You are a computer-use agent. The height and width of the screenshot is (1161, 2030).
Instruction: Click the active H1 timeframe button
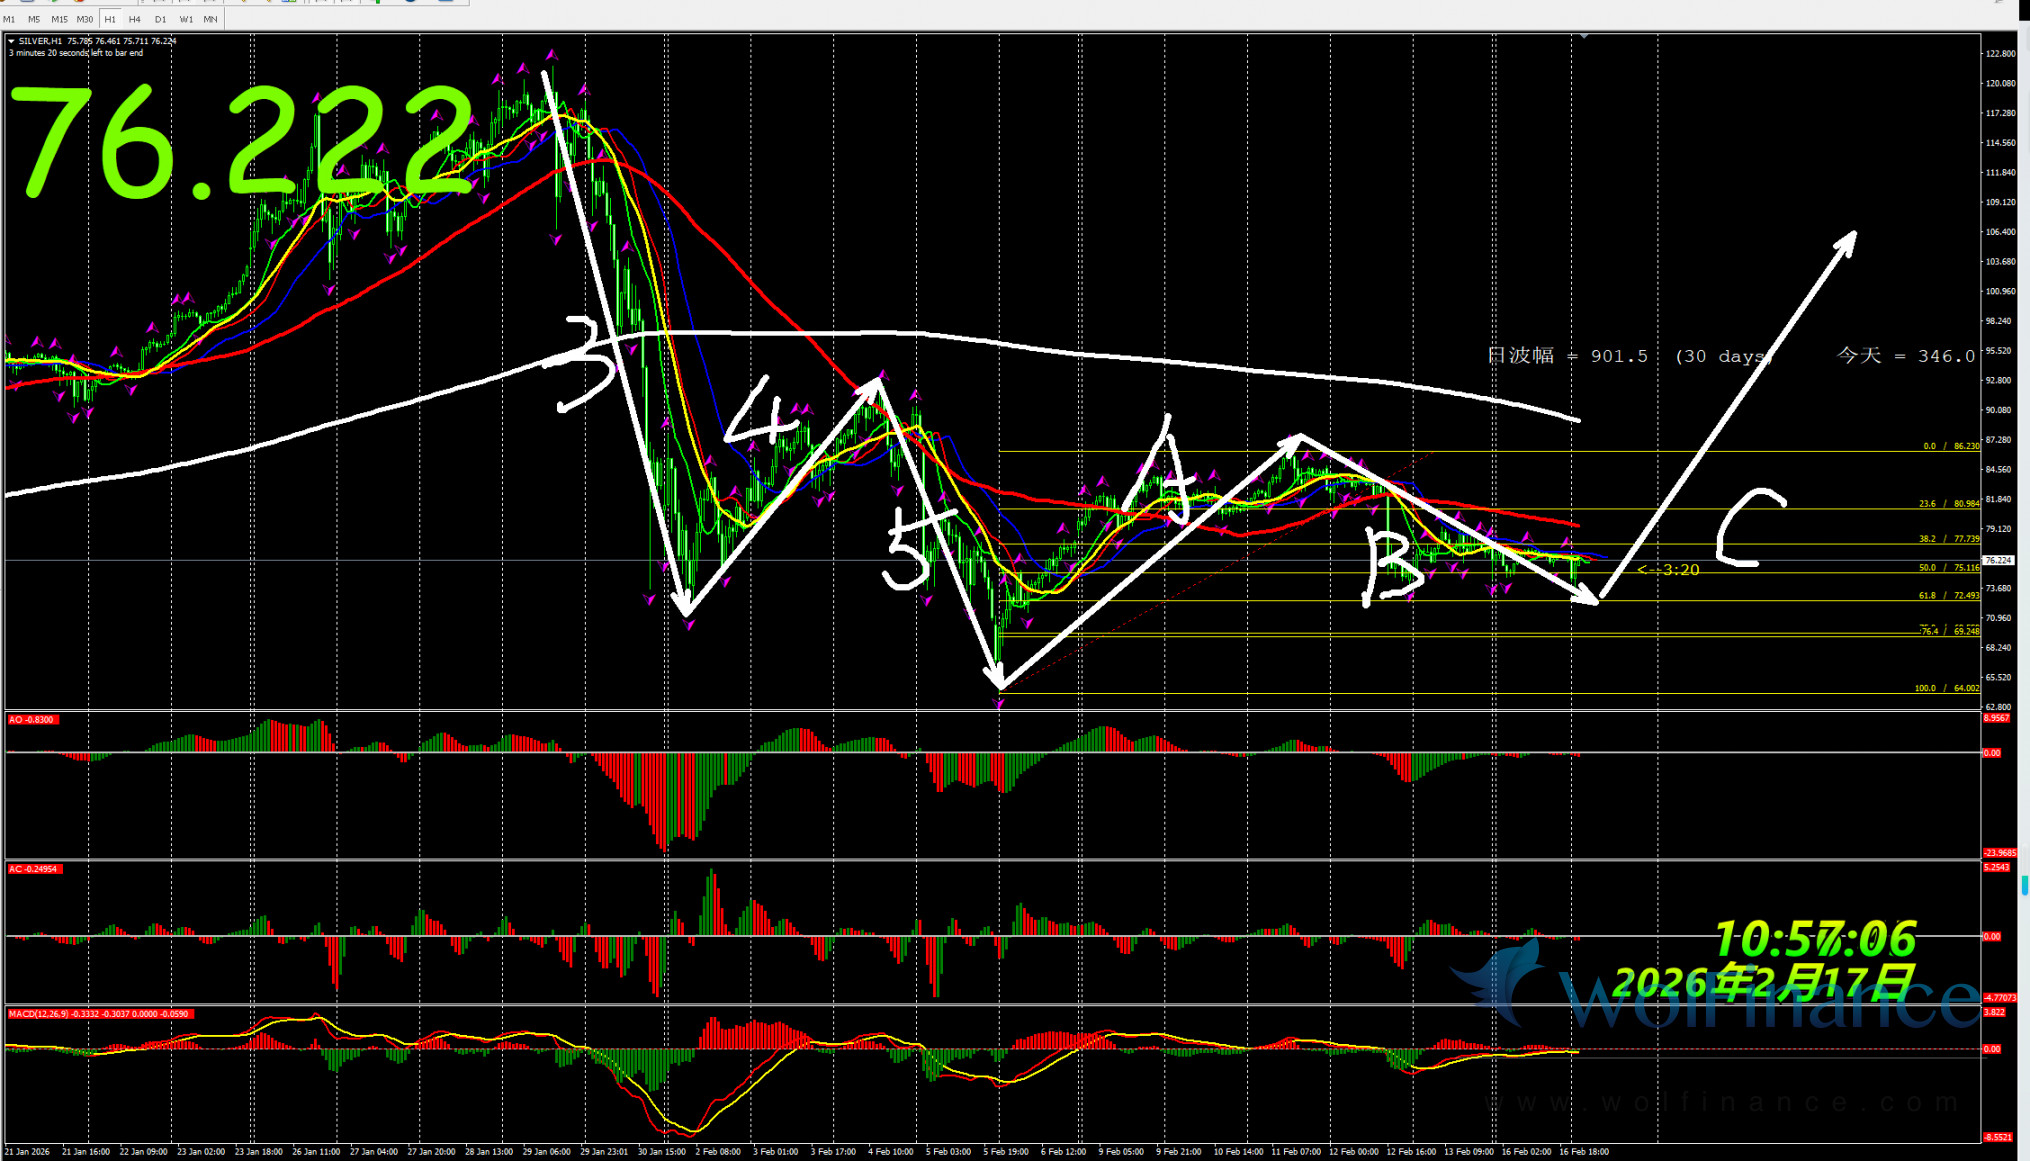coord(110,19)
